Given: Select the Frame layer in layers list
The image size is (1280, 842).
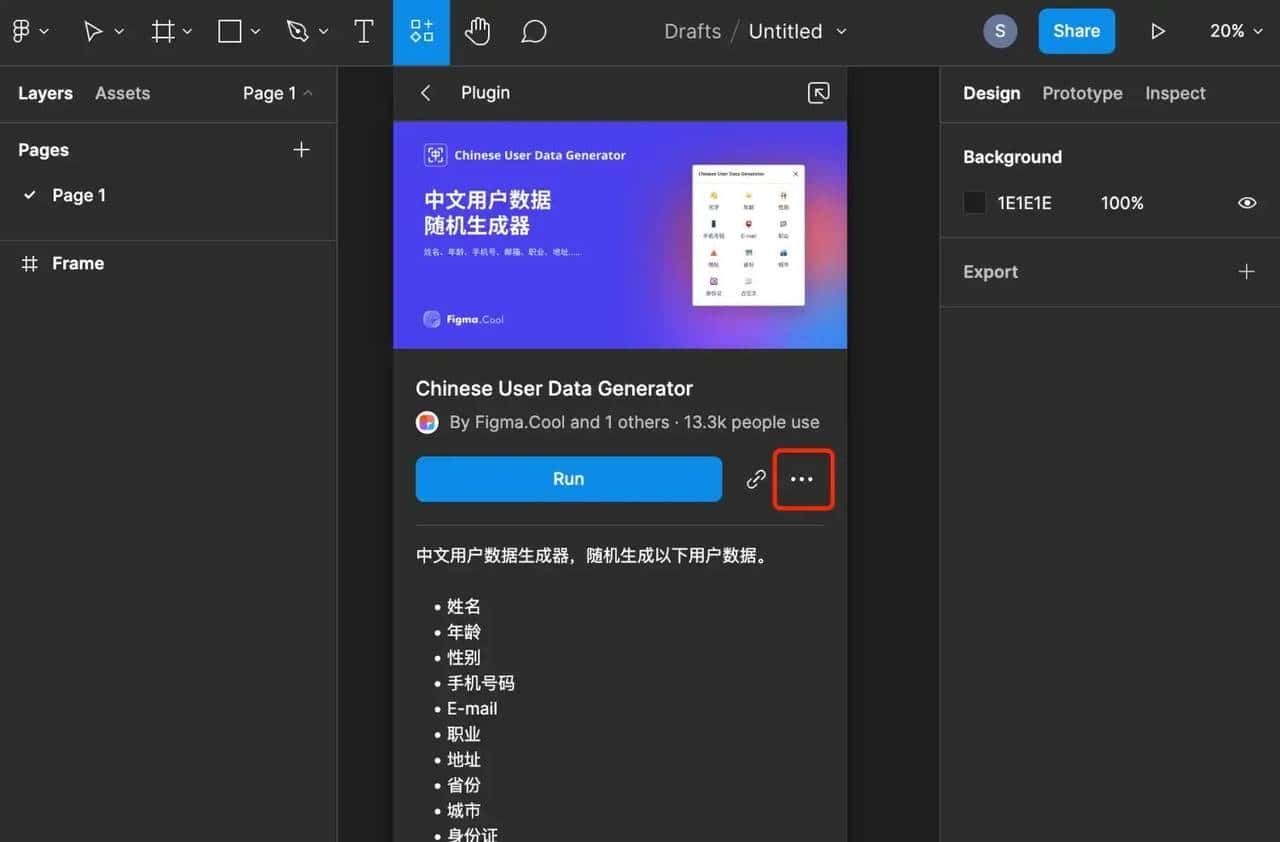Looking at the screenshot, I should tap(78, 263).
